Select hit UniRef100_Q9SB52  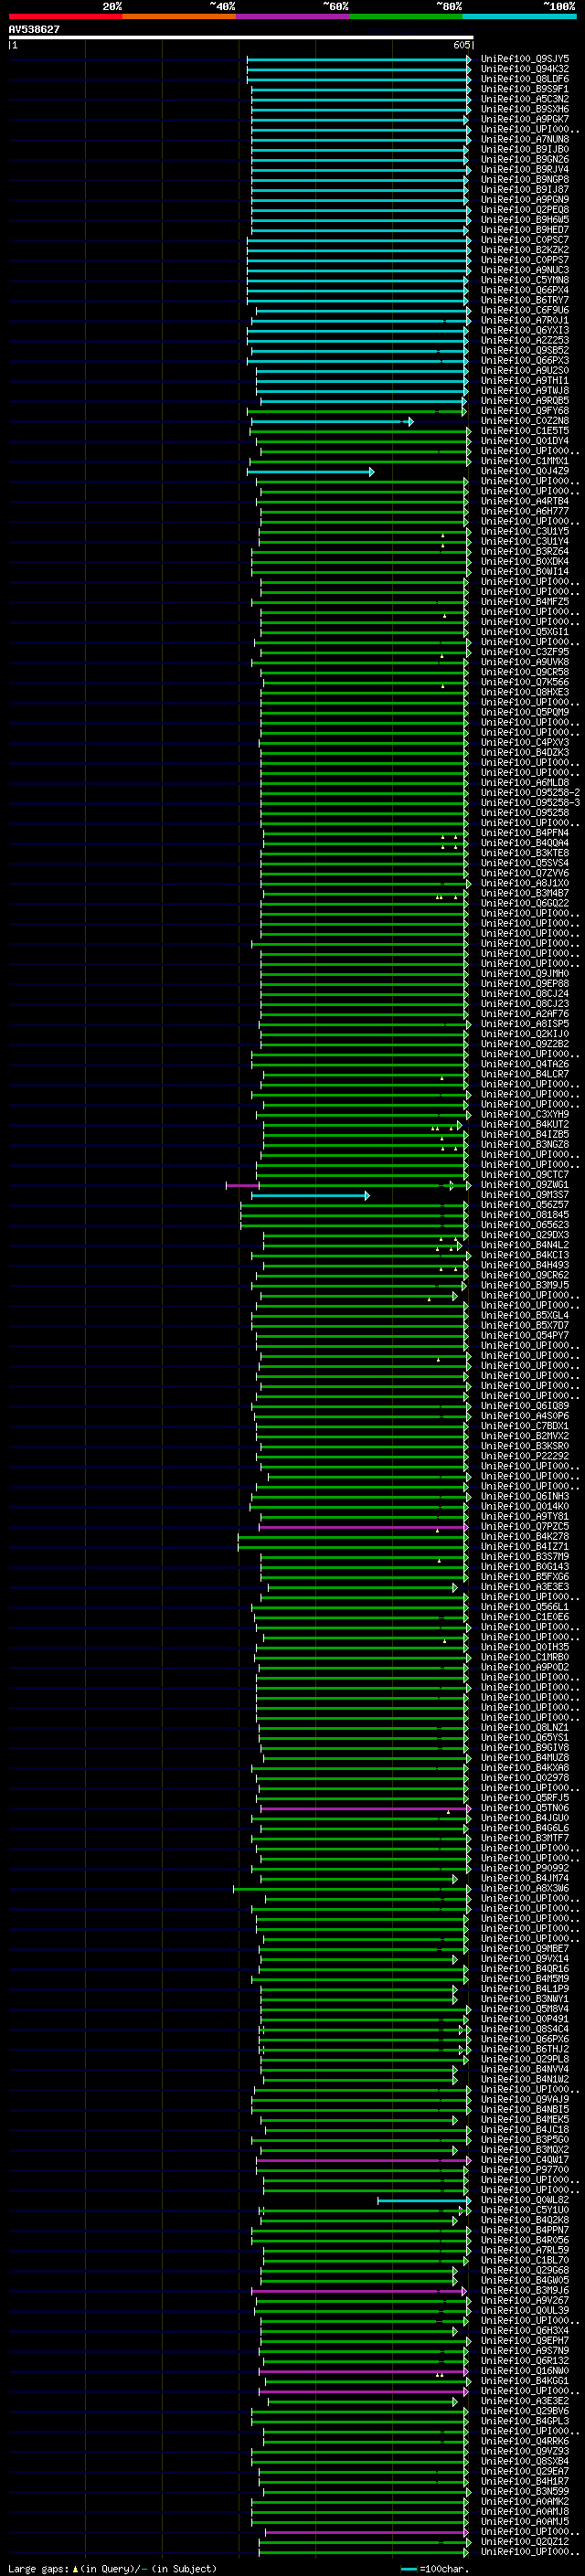click(525, 350)
